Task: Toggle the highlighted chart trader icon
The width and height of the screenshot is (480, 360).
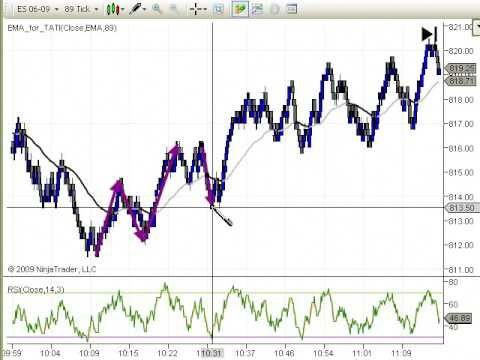Action: pos(240,9)
